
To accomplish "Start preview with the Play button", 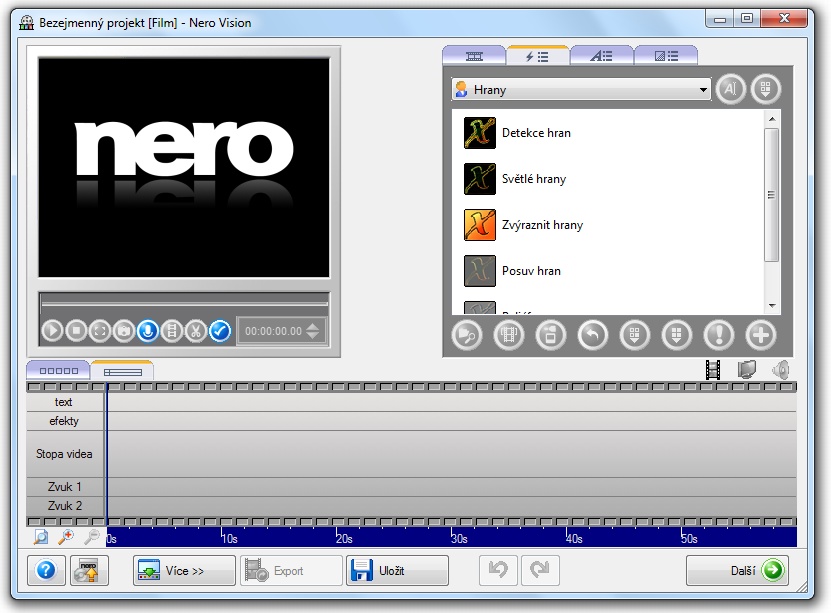I will [52, 331].
